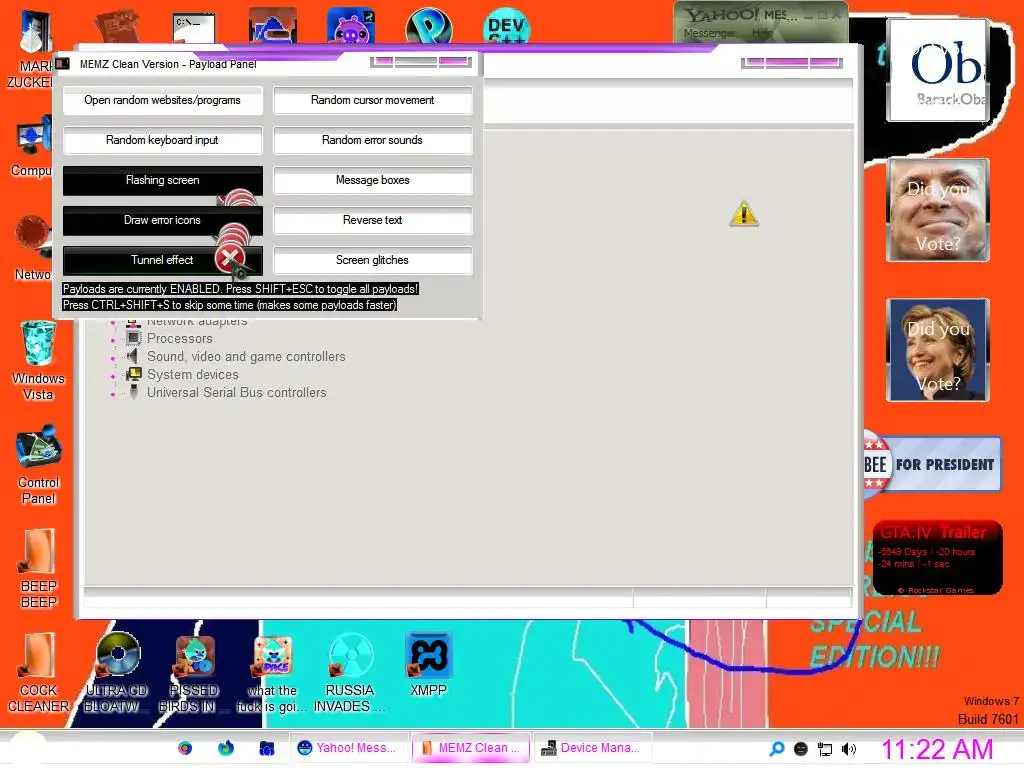The width and height of the screenshot is (1024, 768).
Task: Open the blue folder icon on the taskbar
Action: pyautogui.click(x=266, y=748)
